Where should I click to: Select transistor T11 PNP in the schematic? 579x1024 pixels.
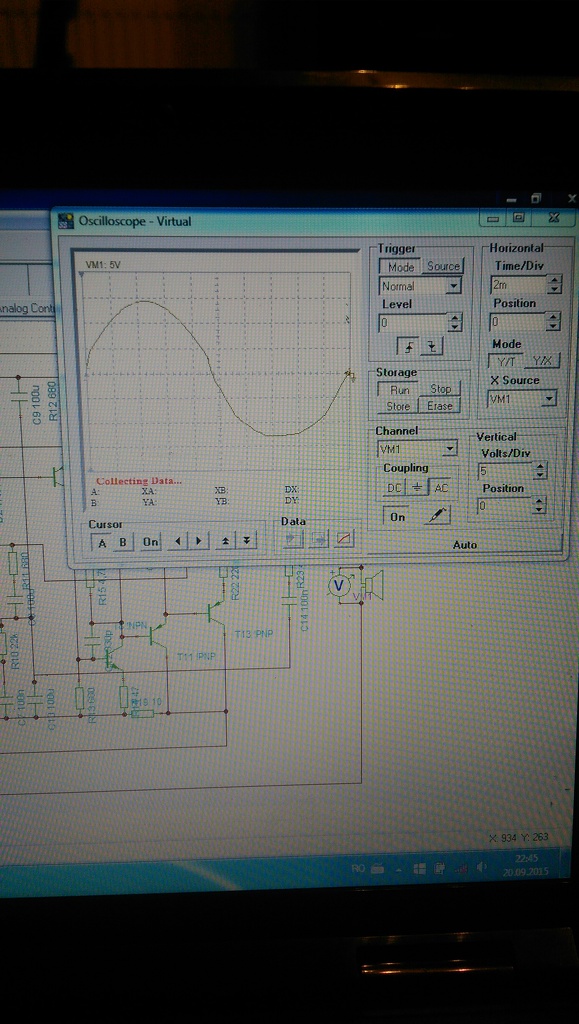click(x=157, y=635)
